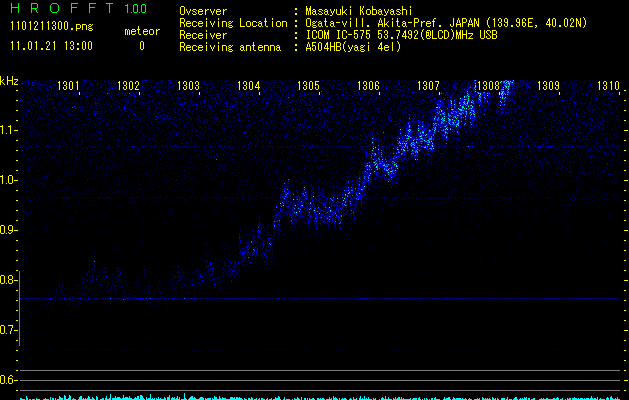Click the 1301 time marker
This screenshot has width=629, height=400.
(x=68, y=85)
